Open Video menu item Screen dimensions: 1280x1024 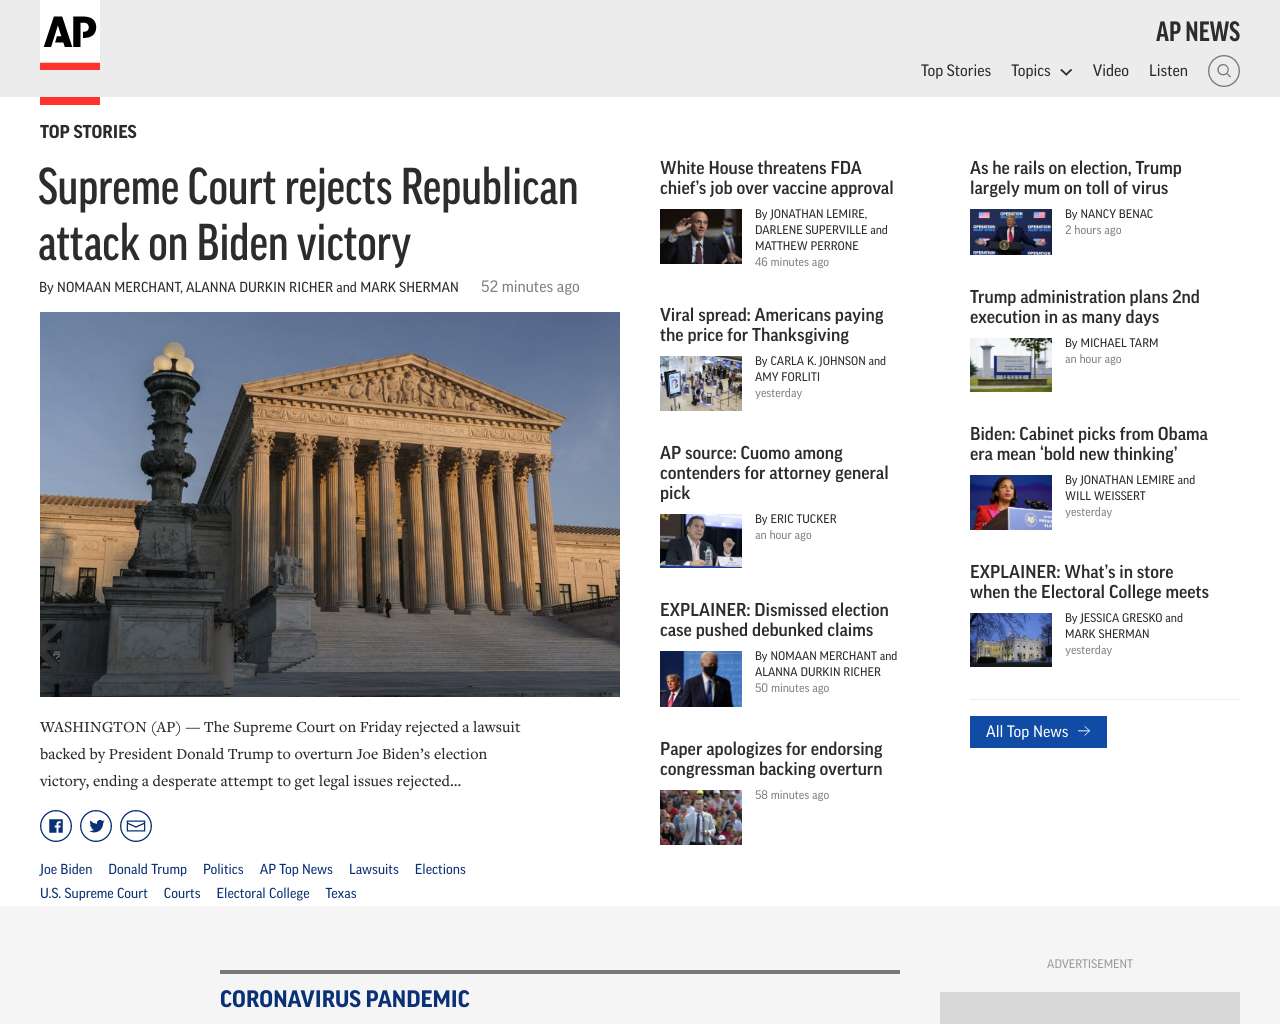pos(1111,71)
